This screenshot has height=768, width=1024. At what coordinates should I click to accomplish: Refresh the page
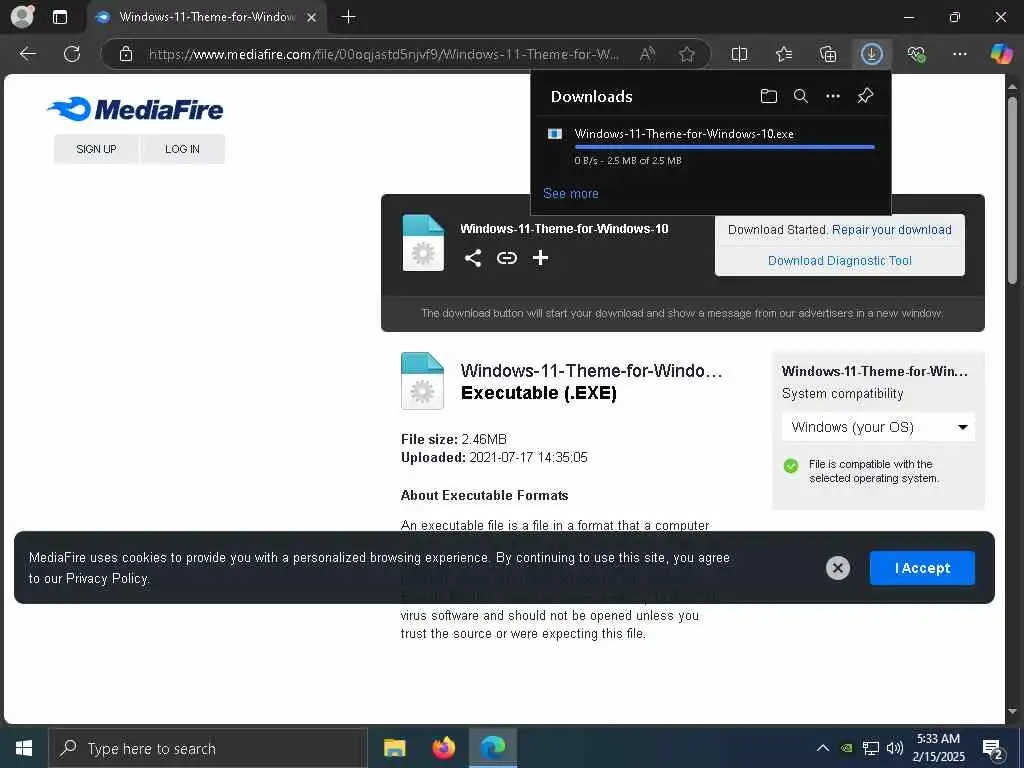[x=72, y=54]
